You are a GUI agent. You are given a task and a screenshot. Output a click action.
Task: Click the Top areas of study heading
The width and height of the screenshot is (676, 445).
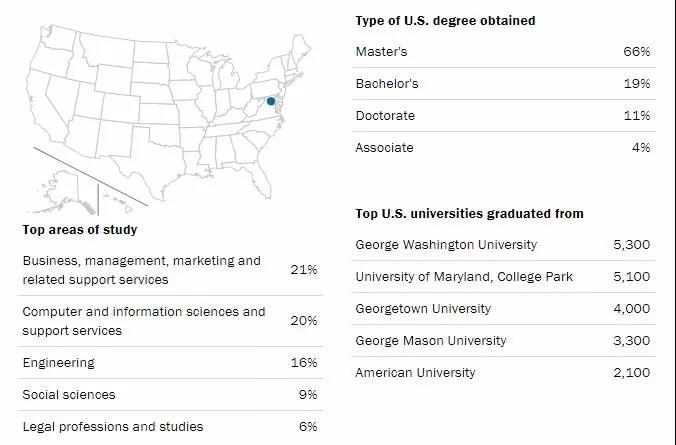pos(80,229)
